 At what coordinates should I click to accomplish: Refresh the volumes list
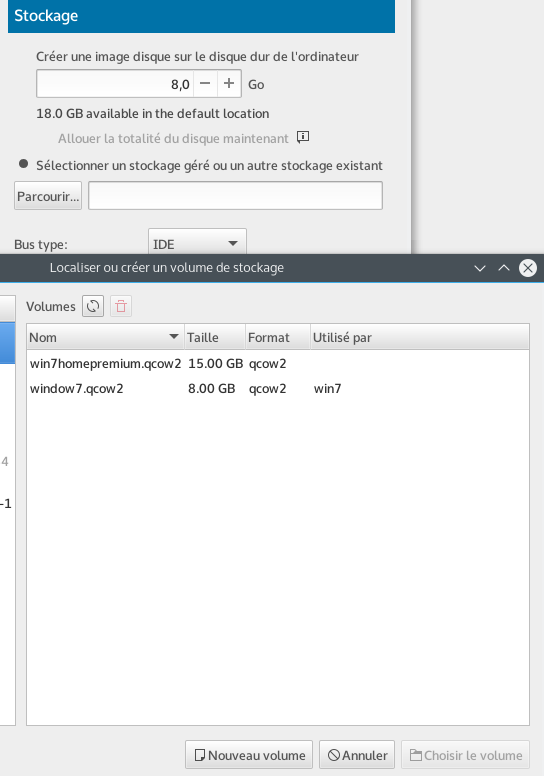(x=93, y=306)
